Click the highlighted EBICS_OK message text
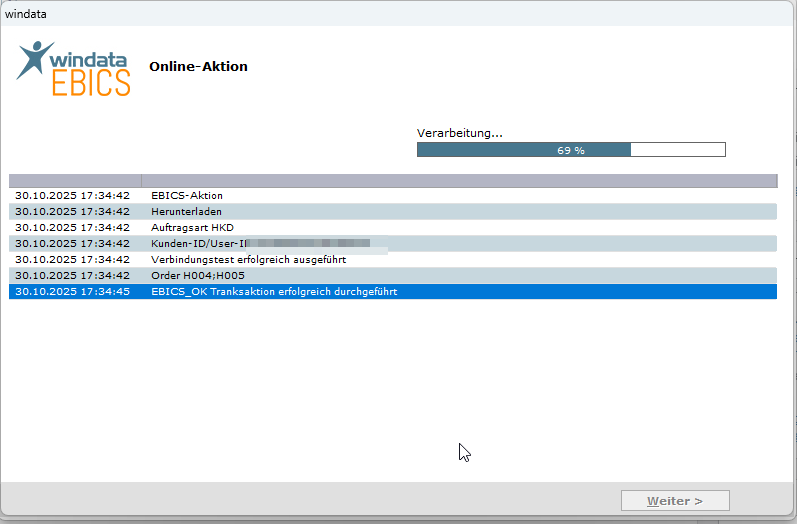 tap(274, 291)
